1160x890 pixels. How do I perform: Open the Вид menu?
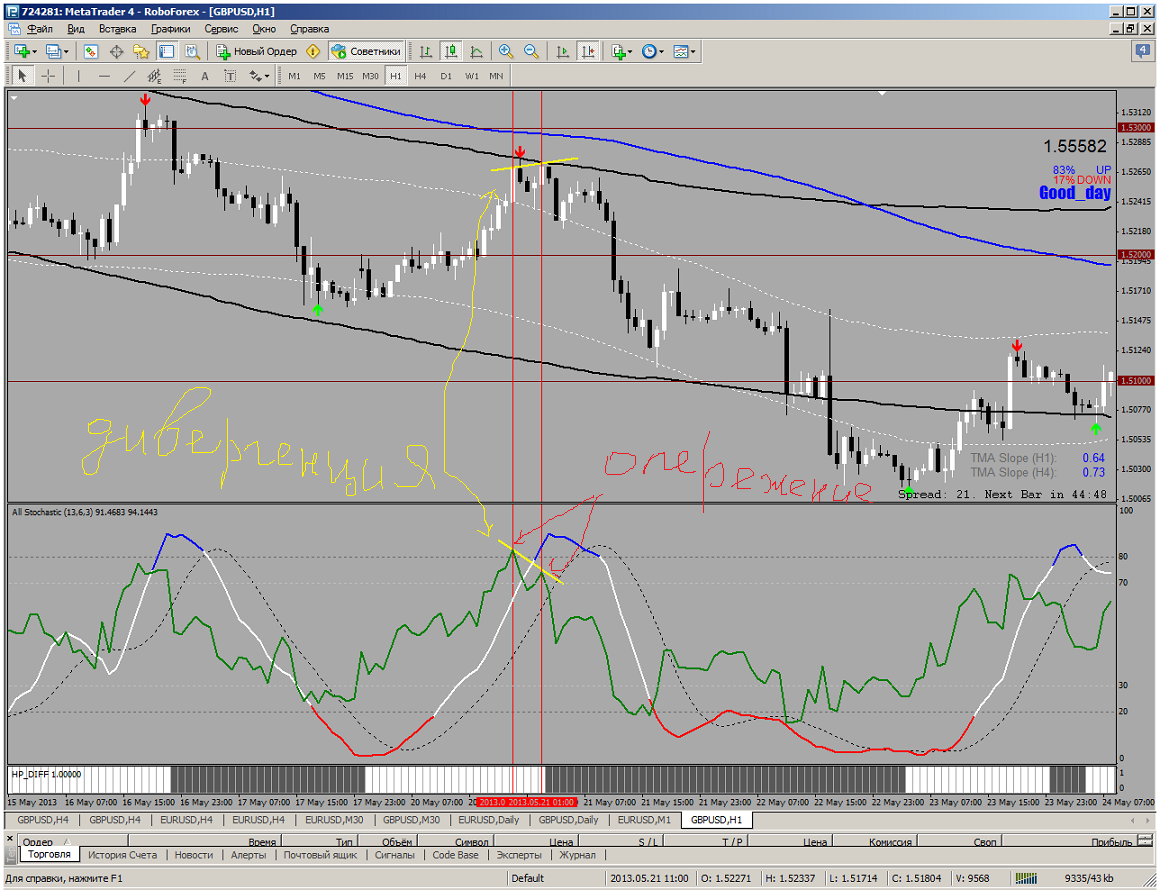76,29
